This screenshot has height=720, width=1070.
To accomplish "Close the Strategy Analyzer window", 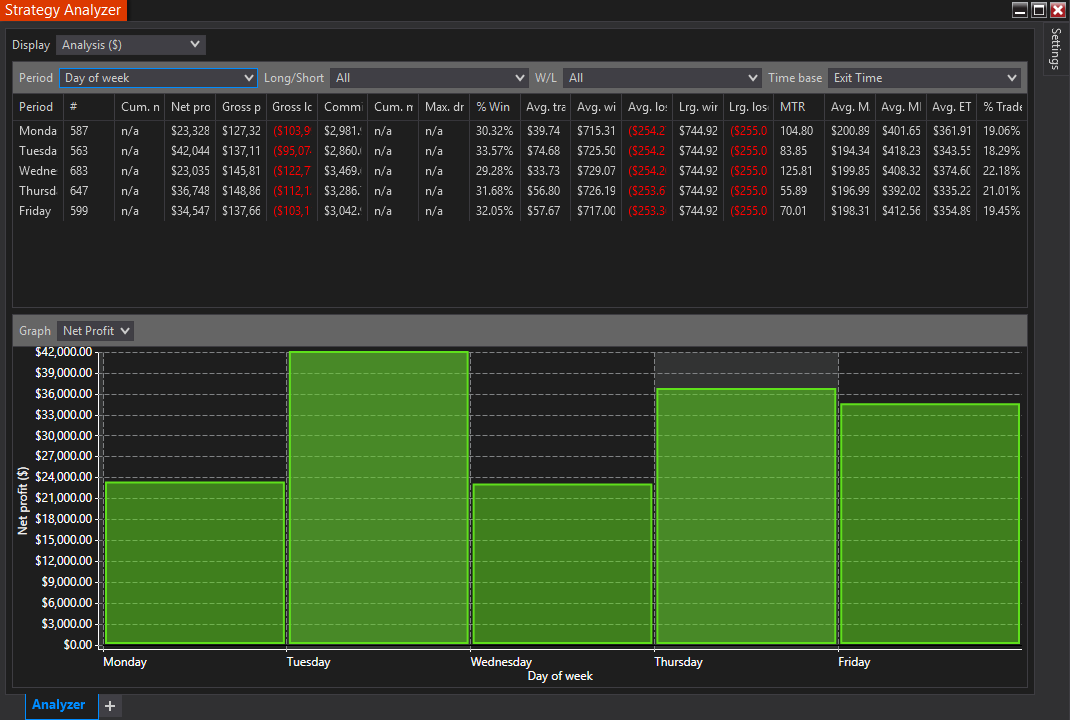I will [x=1058, y=10].
